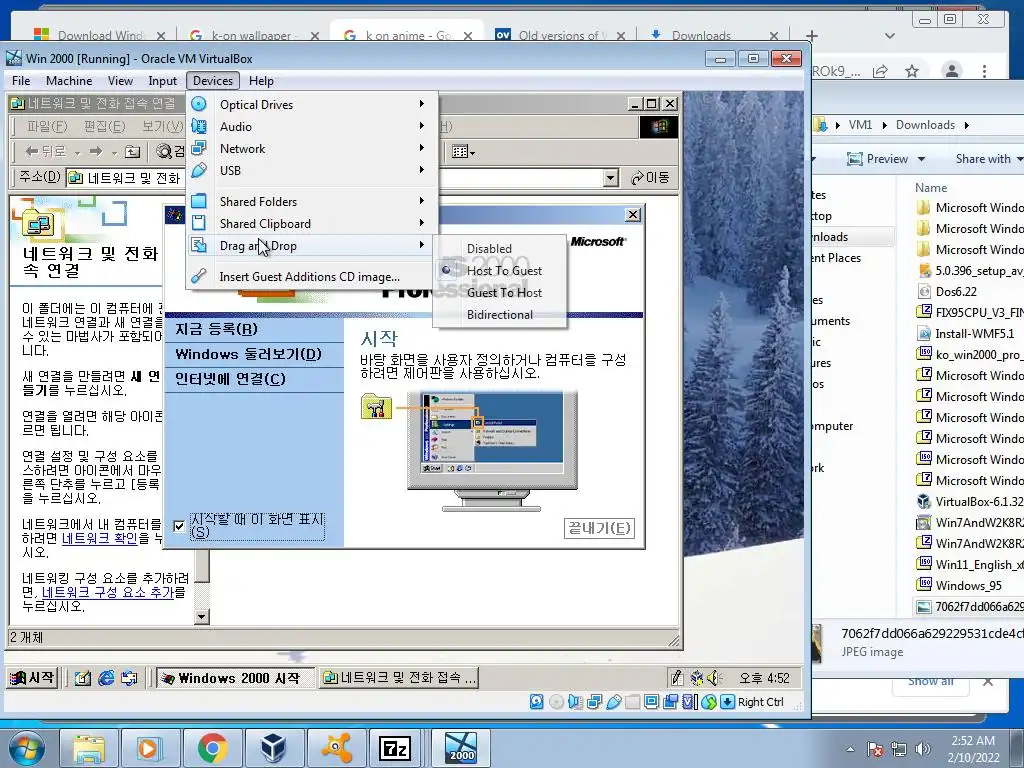Click the Outlook Express quick launch icon
The width and height of the screenshot is (1024, 768).
coord(129,679)
